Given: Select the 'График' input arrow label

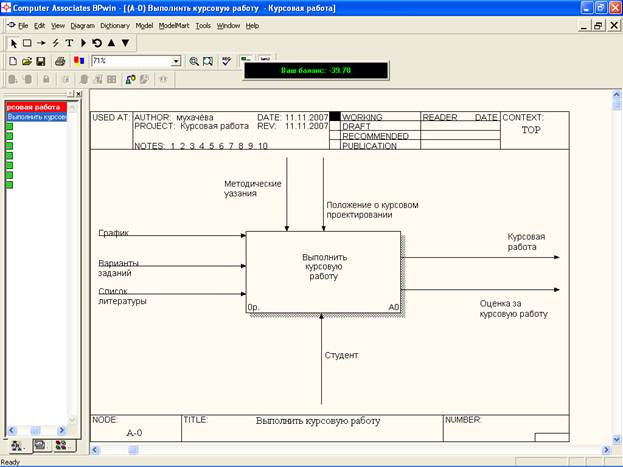Looking at the screenshot, I should tap(113, 233).
